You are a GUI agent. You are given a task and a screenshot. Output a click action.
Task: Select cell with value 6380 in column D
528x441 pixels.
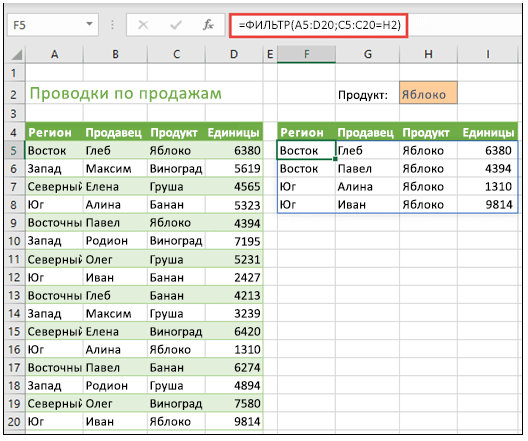click(234, 150)
